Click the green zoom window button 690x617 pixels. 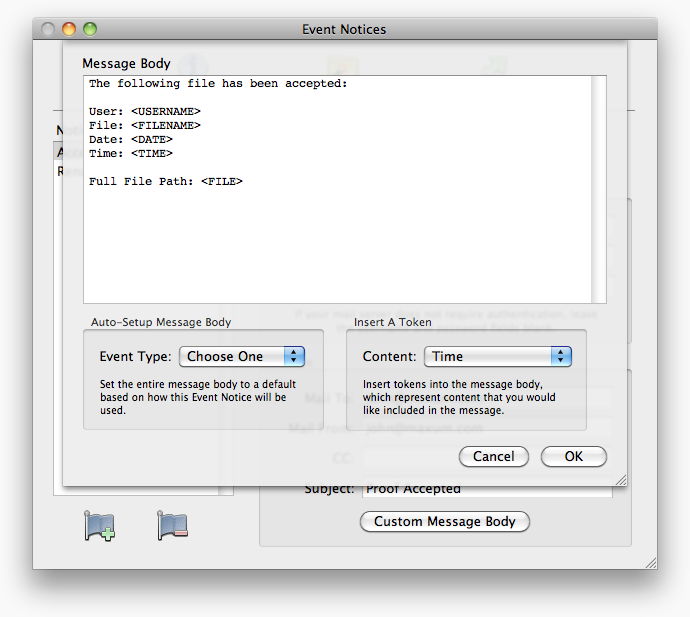click(89, 30)
